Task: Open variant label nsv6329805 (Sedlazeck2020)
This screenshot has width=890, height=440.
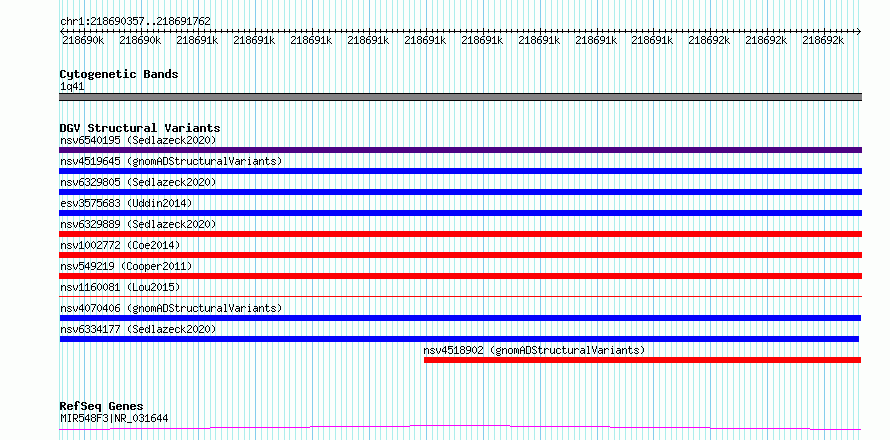Action: tap(138, 182)
